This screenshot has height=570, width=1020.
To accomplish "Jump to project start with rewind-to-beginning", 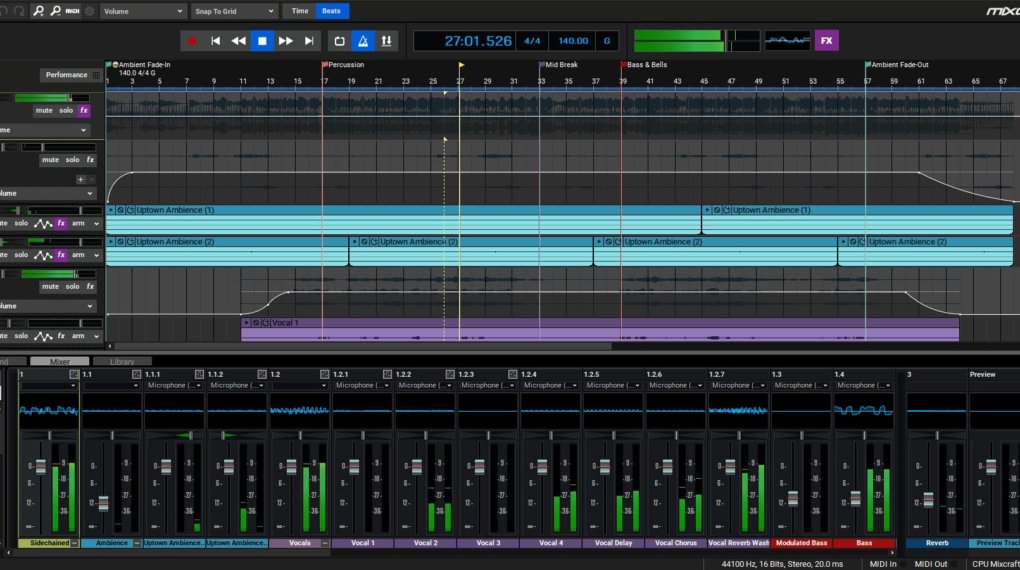I will tap(215, 41).
